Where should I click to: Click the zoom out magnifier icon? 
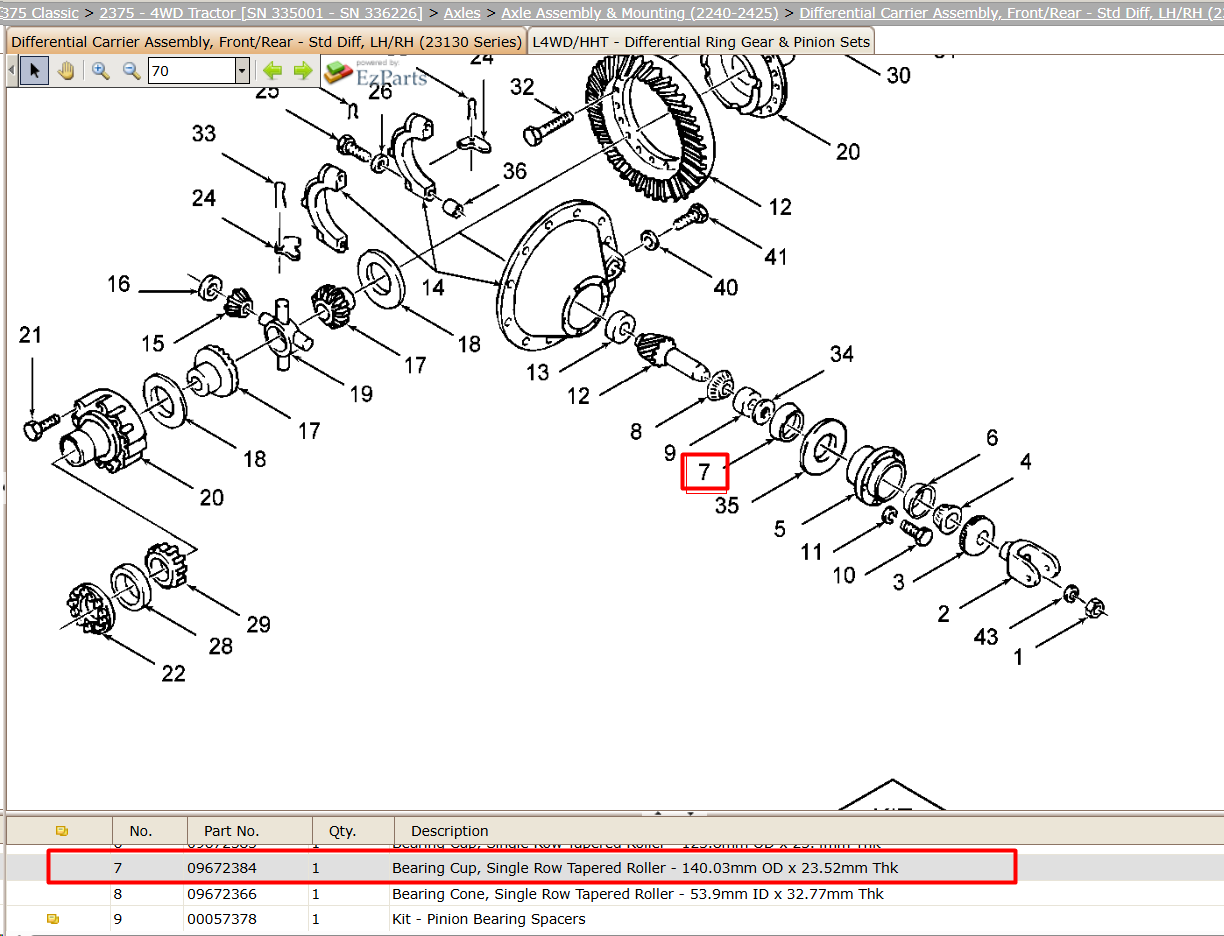pyautogui.click(x=131, y=71)
